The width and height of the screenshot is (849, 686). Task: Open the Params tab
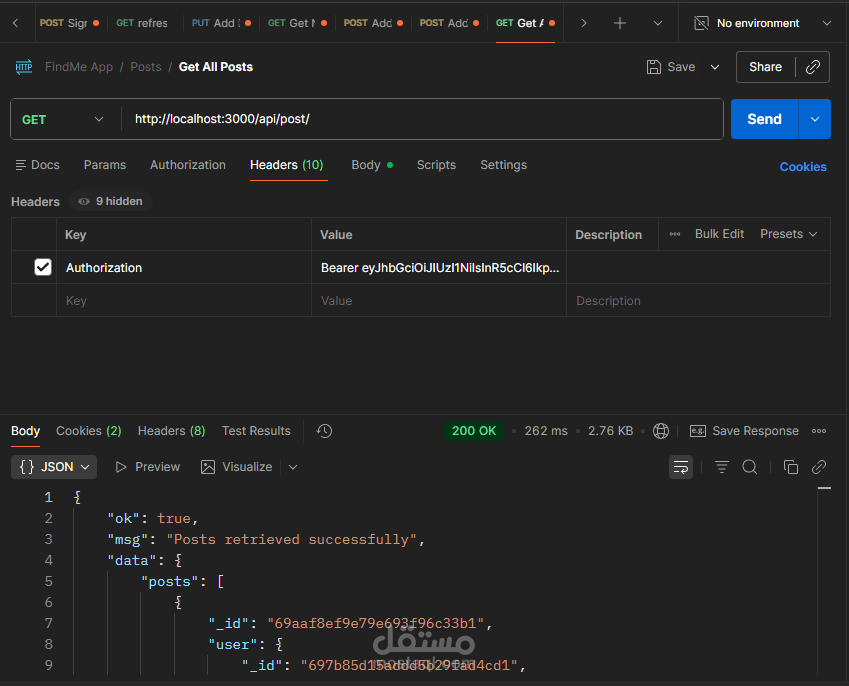pos(105,165)
